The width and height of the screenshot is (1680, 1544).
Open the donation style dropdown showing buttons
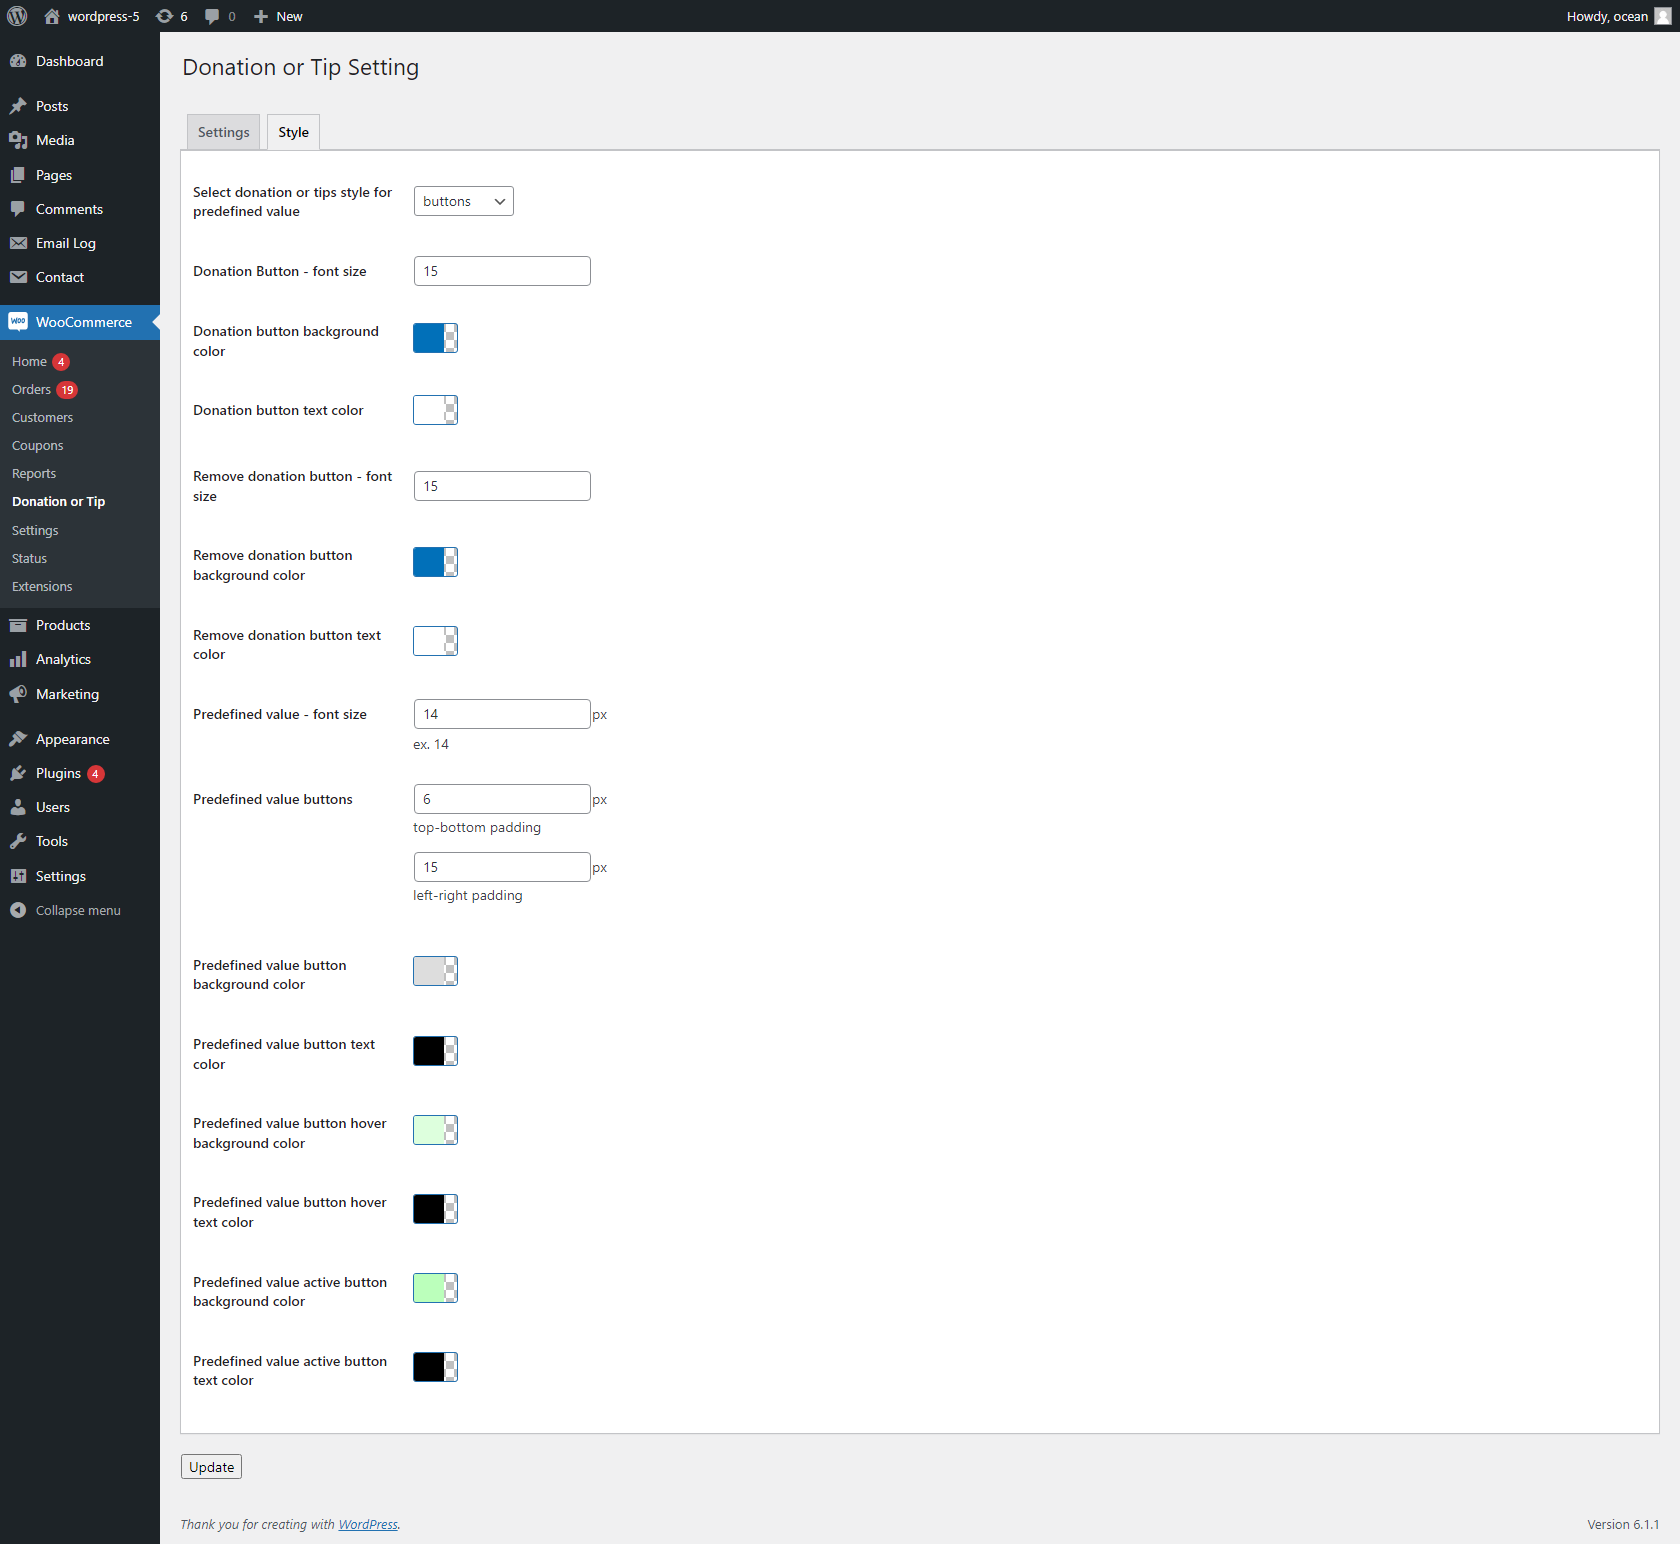462,200
